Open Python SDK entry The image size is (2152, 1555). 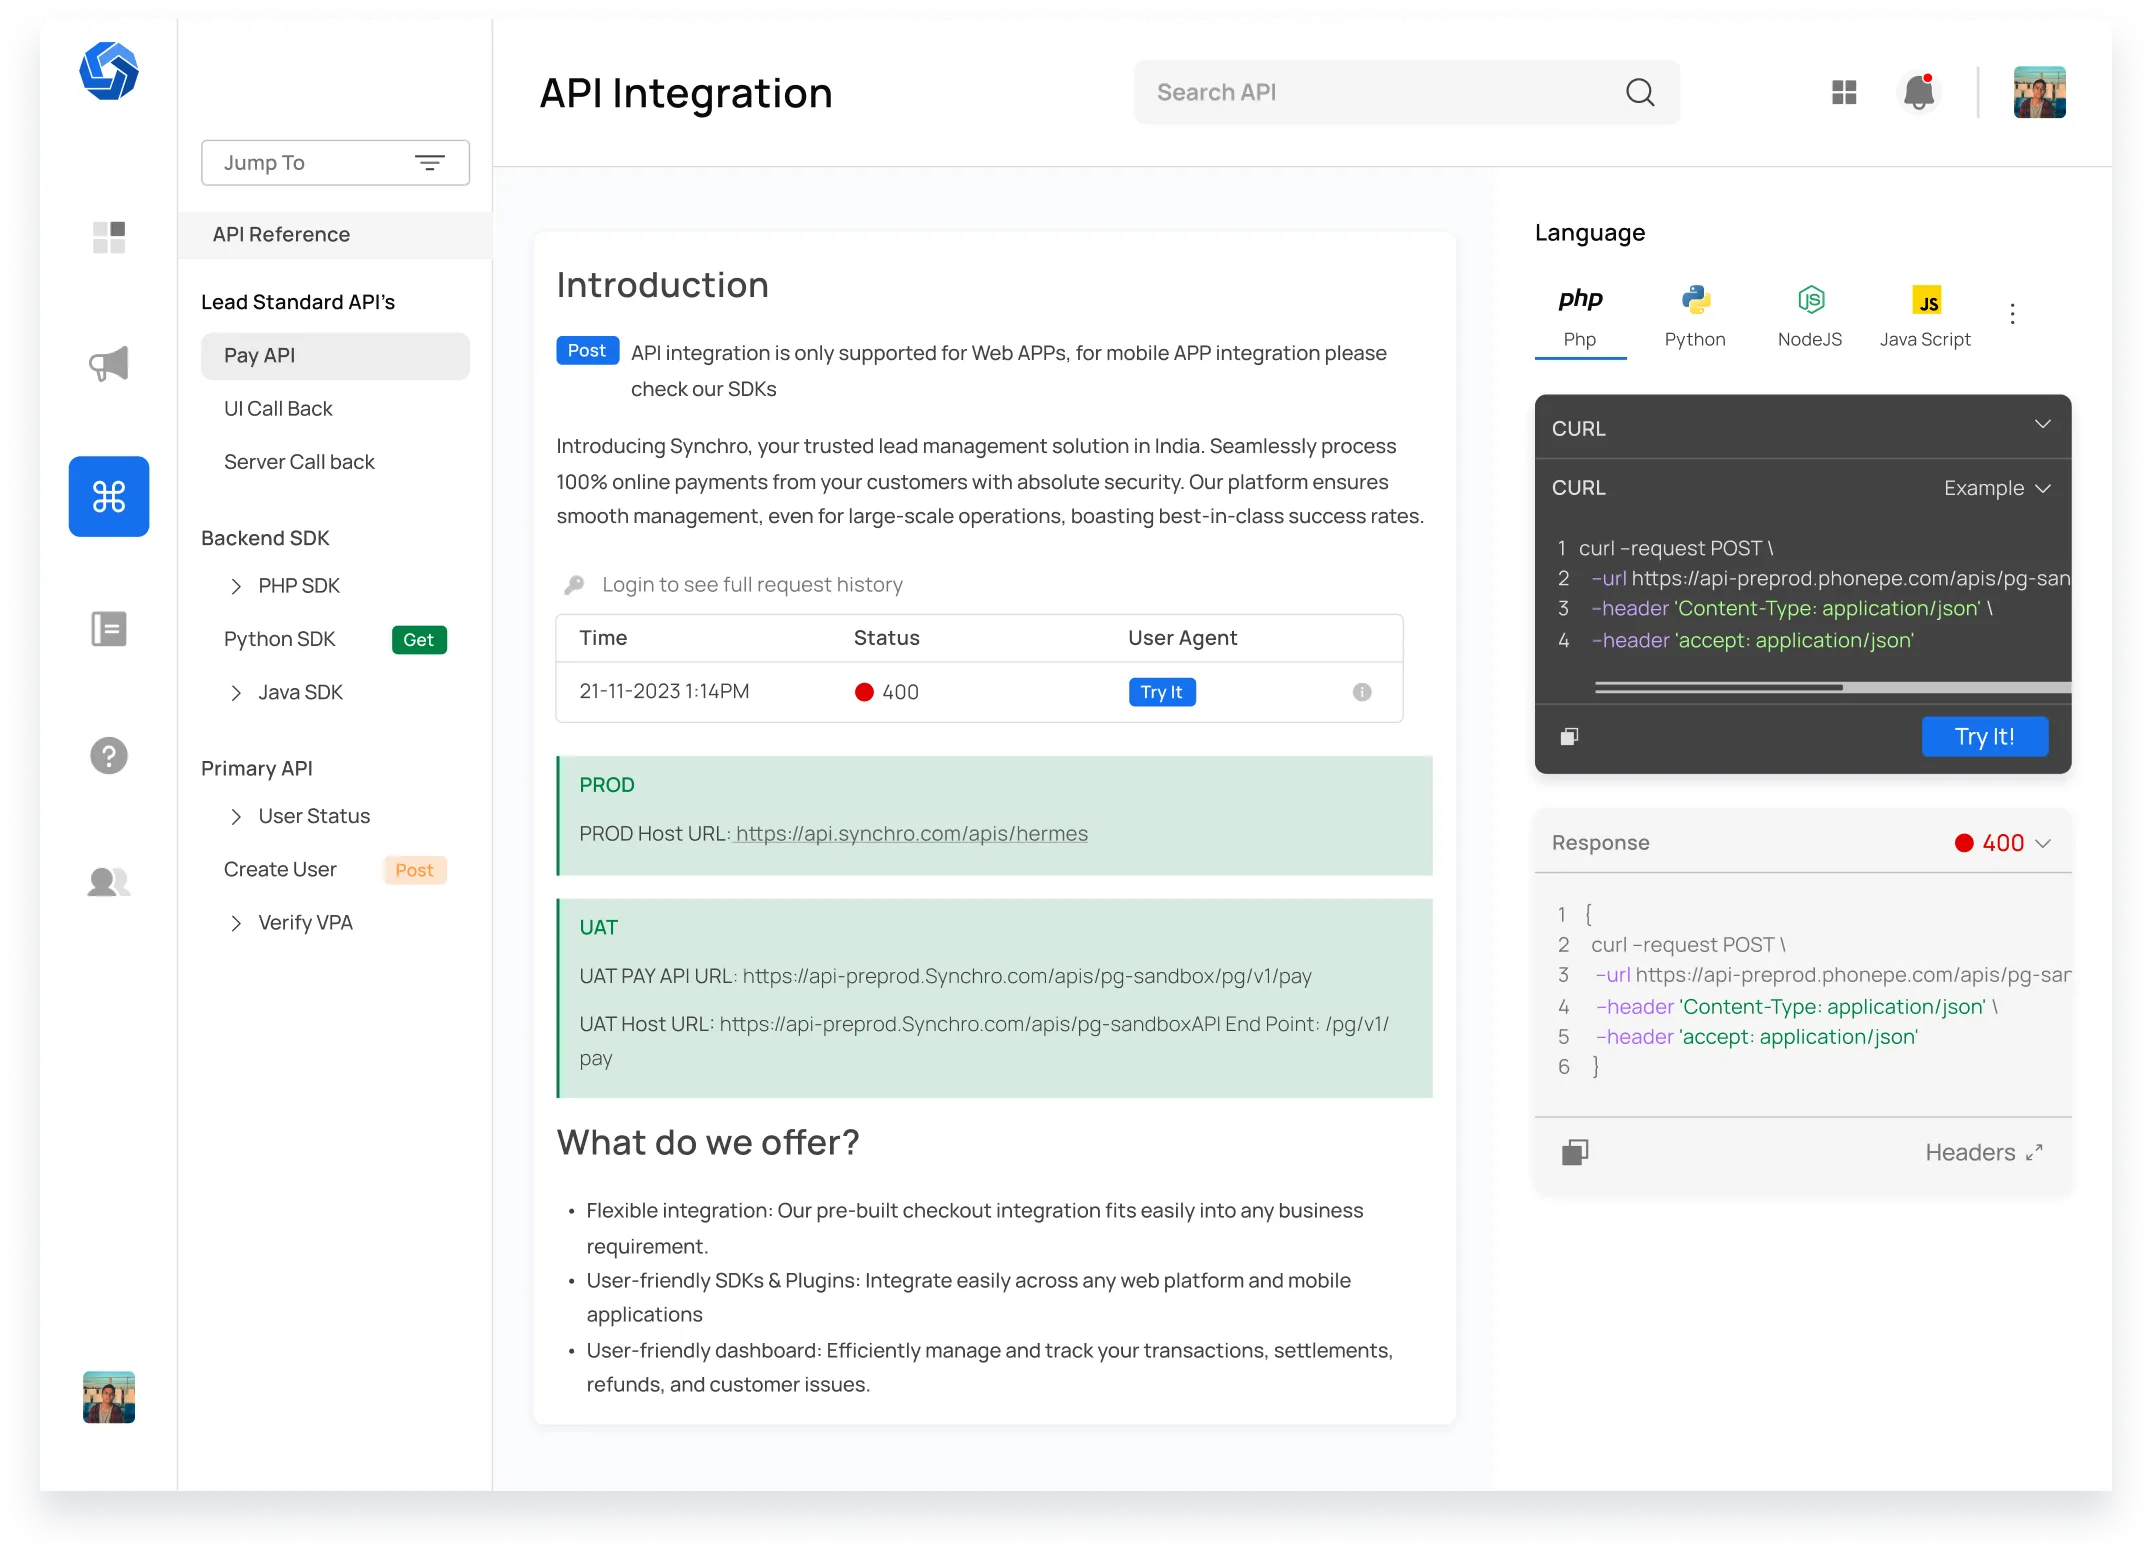[x=280, y=639]
